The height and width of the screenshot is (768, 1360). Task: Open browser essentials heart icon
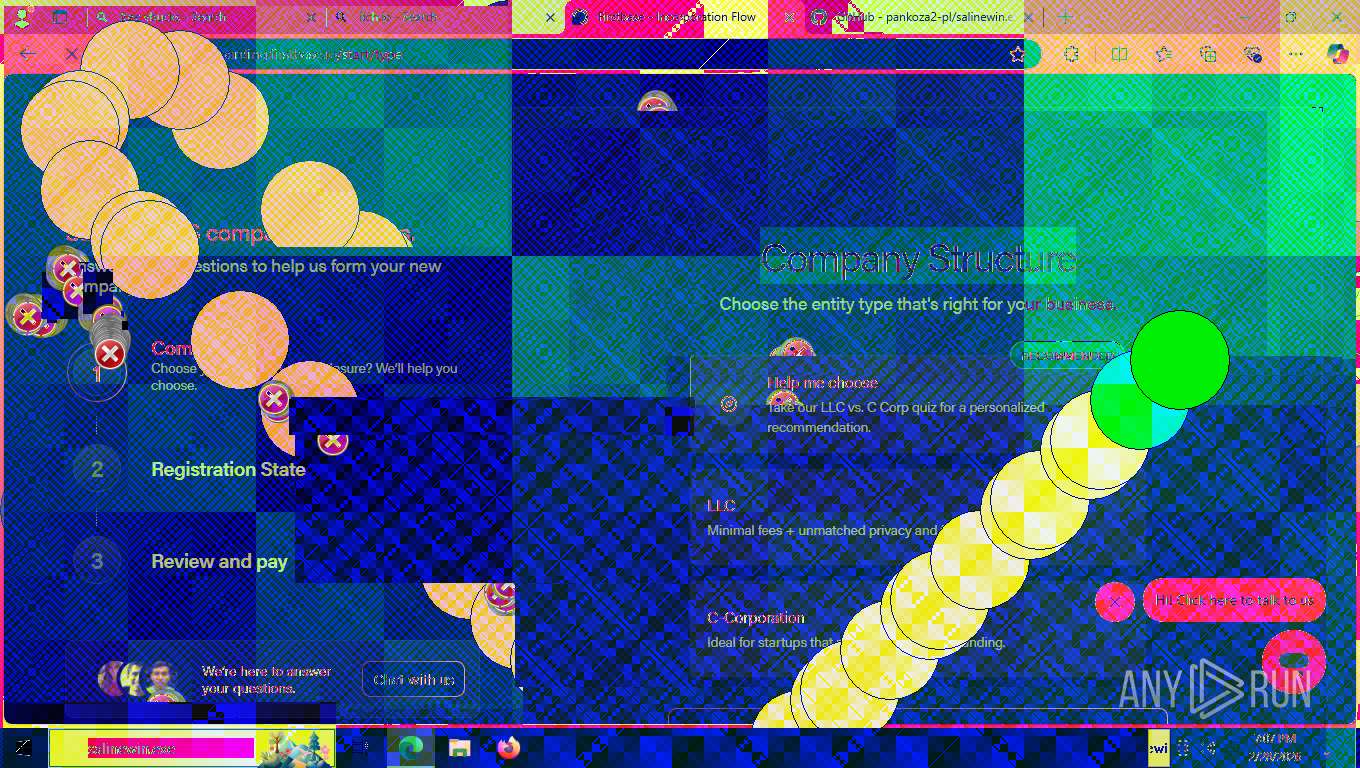1252,54
